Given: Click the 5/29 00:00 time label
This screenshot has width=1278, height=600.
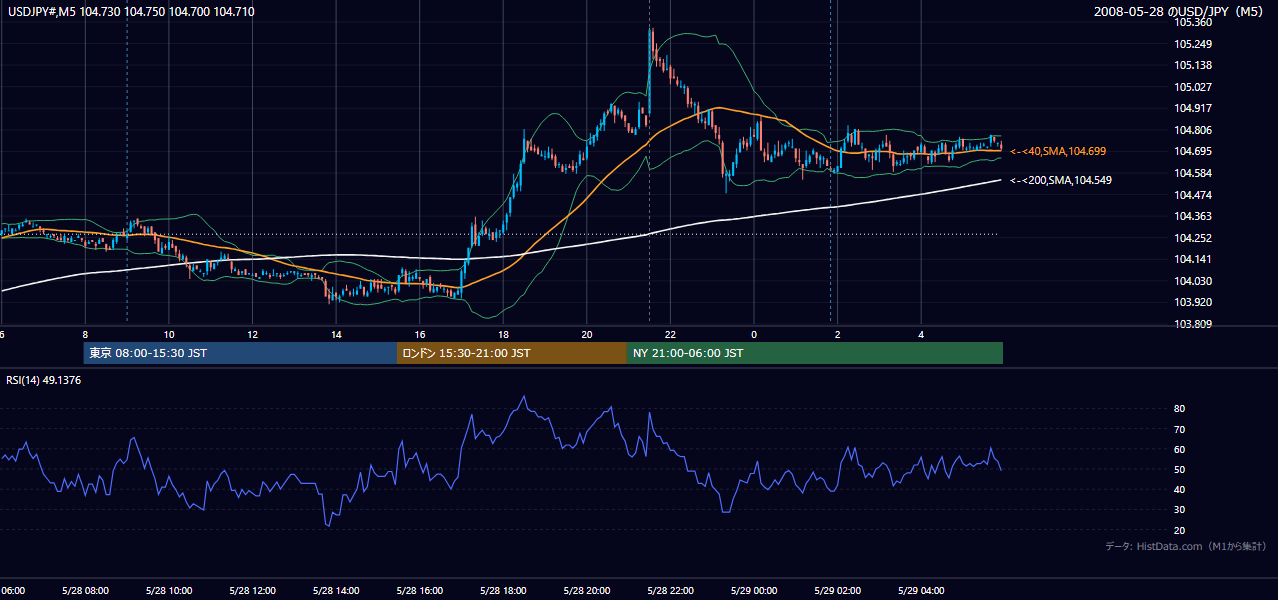Looking at the screenshot, I should pos(754,590).
